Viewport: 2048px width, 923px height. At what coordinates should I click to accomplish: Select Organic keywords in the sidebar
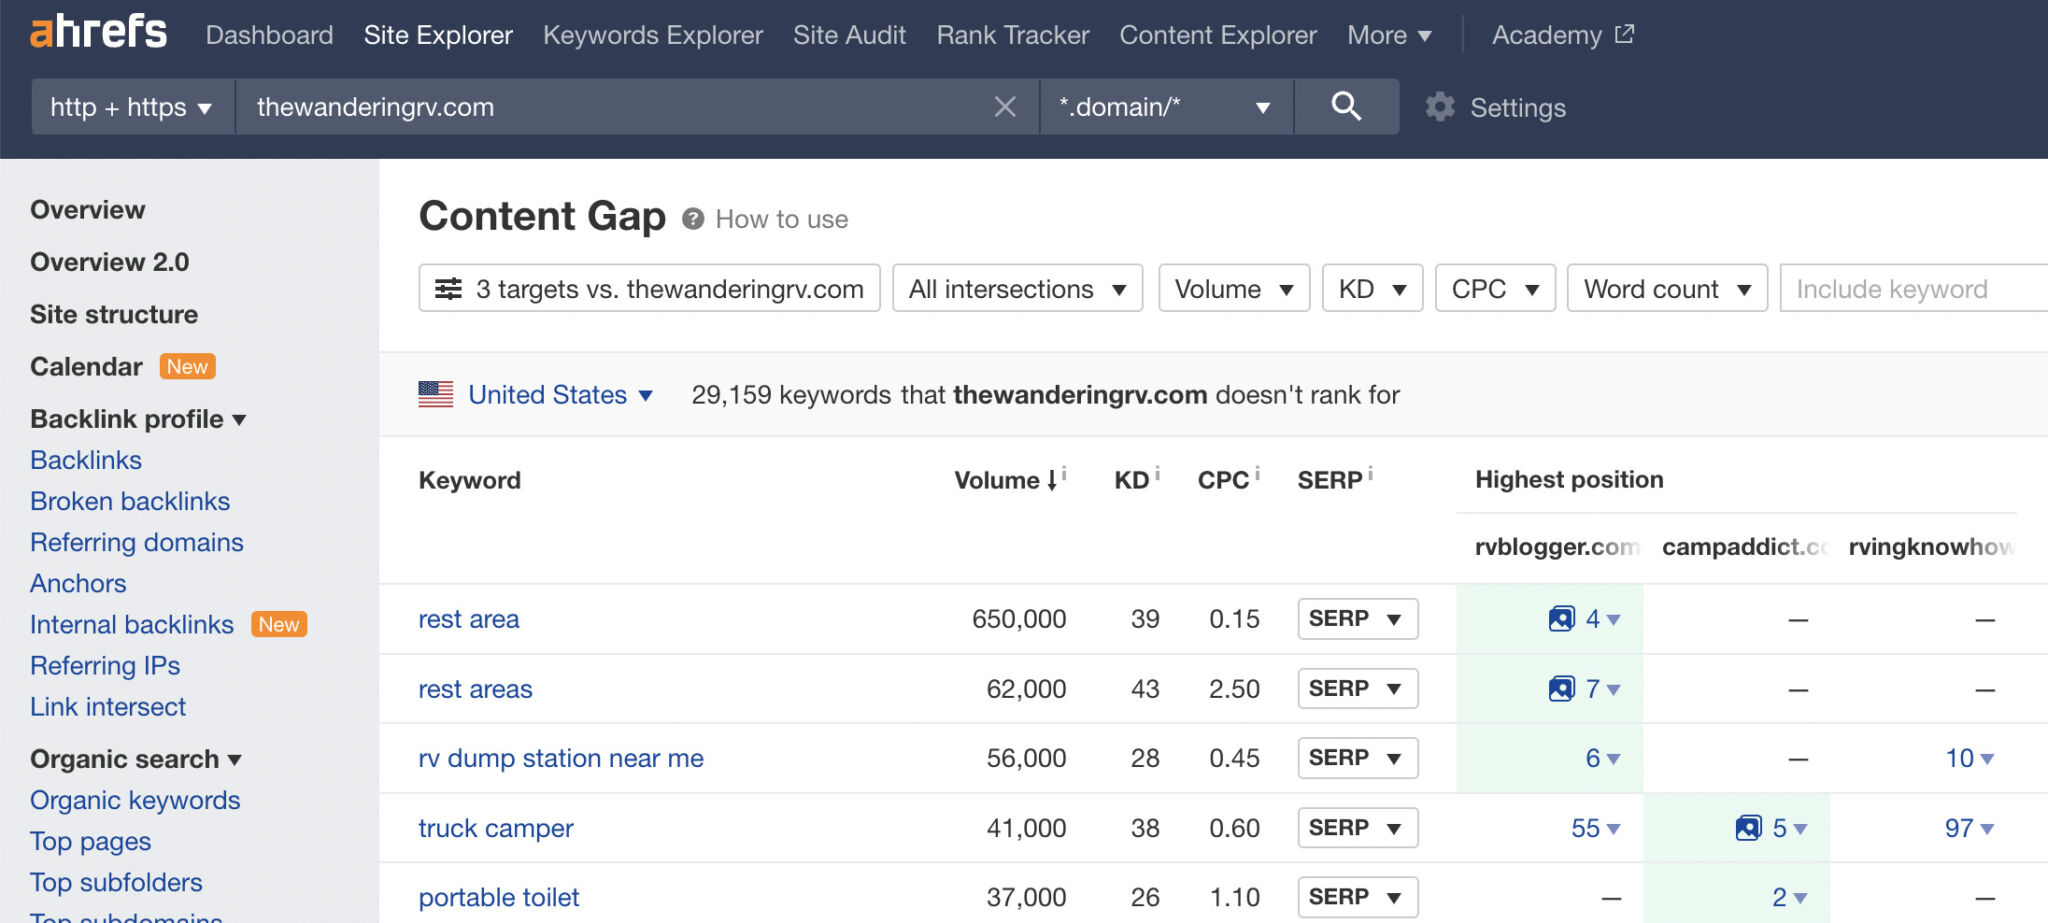[135, 799]
